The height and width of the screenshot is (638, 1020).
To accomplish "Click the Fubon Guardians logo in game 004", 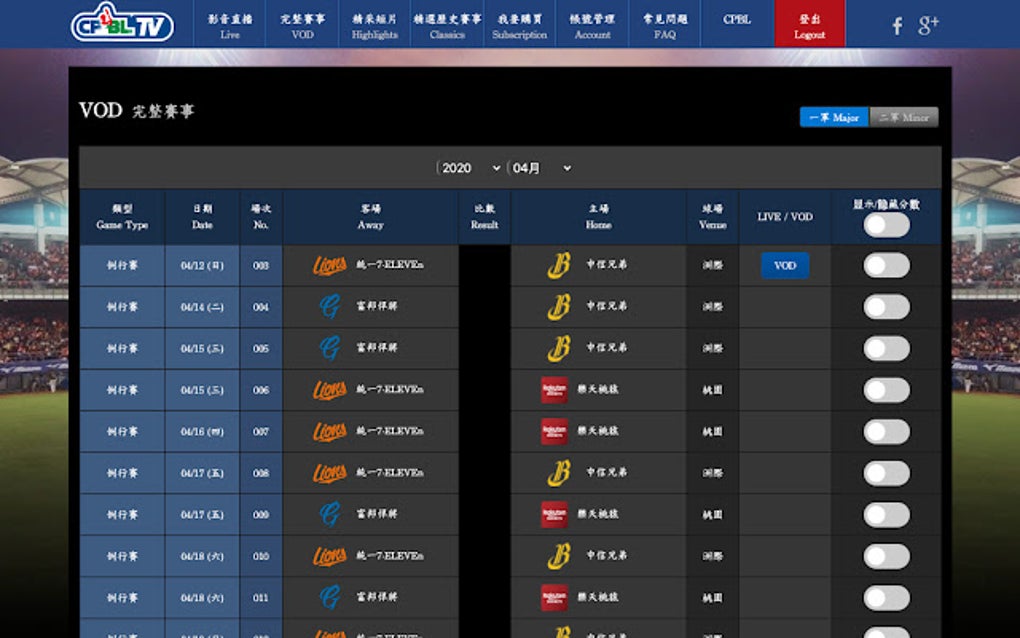I will point(330,306).
